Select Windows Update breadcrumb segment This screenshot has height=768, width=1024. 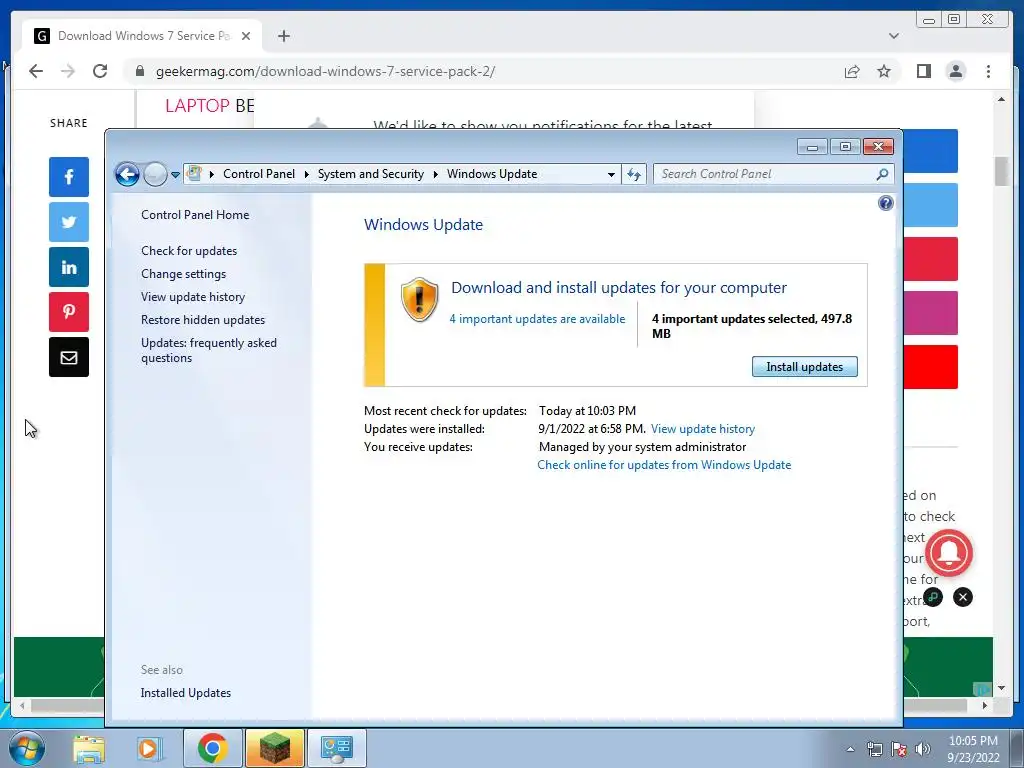[492, 174]
